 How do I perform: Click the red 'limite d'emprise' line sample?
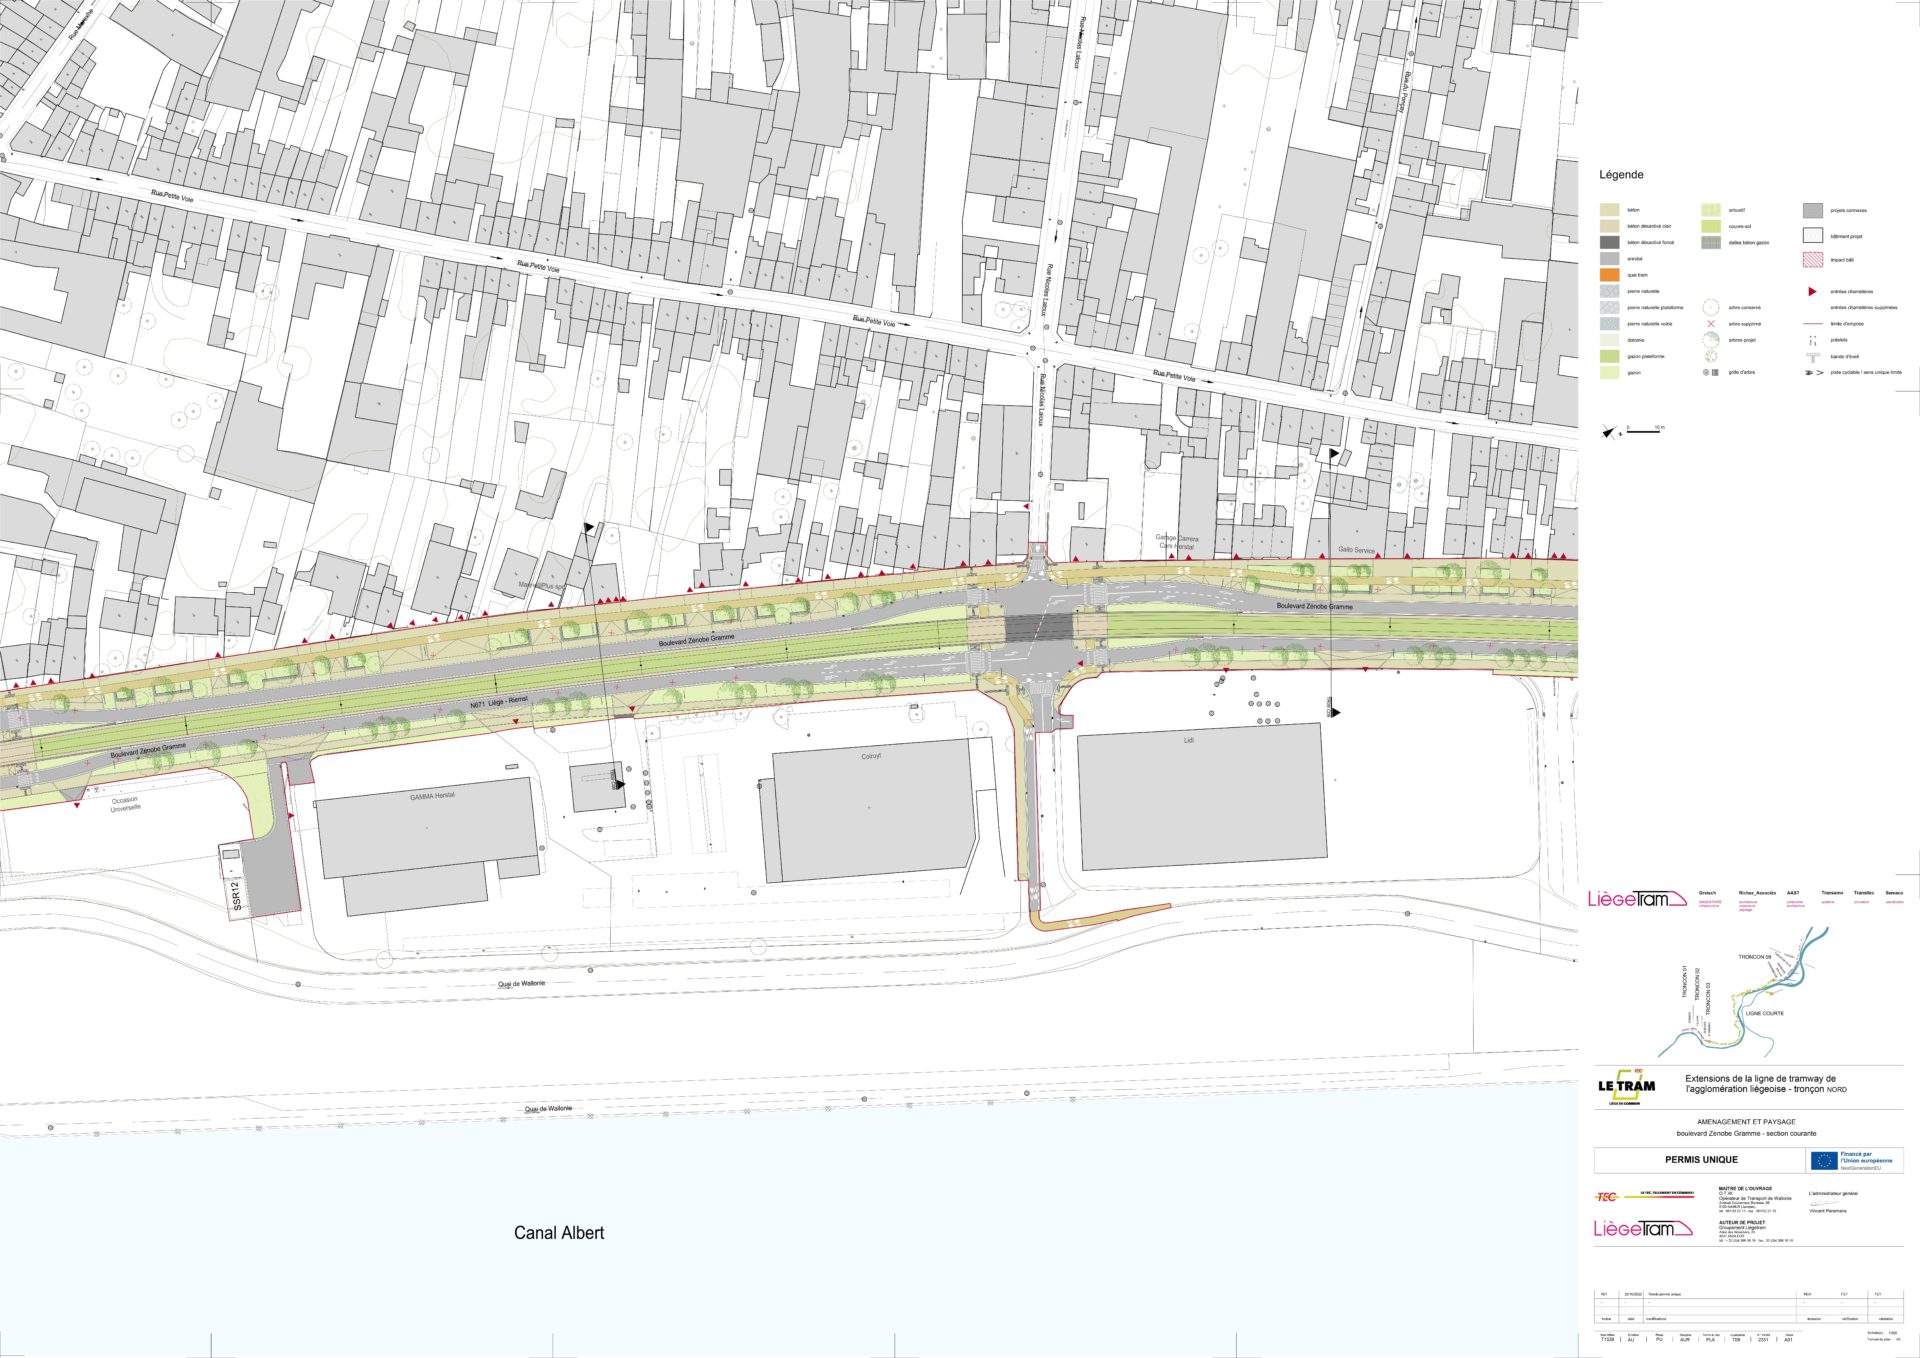pyautogui.click(x=1813, y=324)
